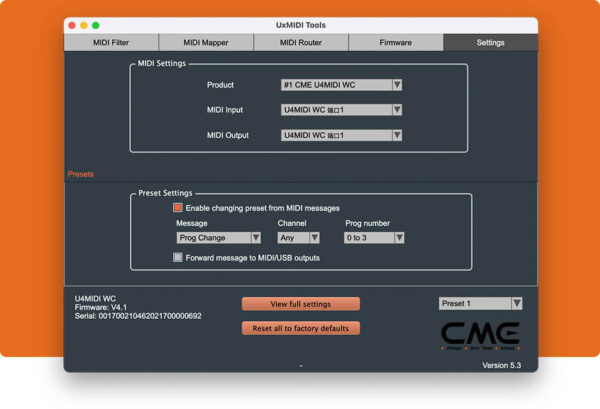Click the UxMIDI Tools window title
Image resolution: width=600 pixels, height=409 pixels.
point(301,25)
